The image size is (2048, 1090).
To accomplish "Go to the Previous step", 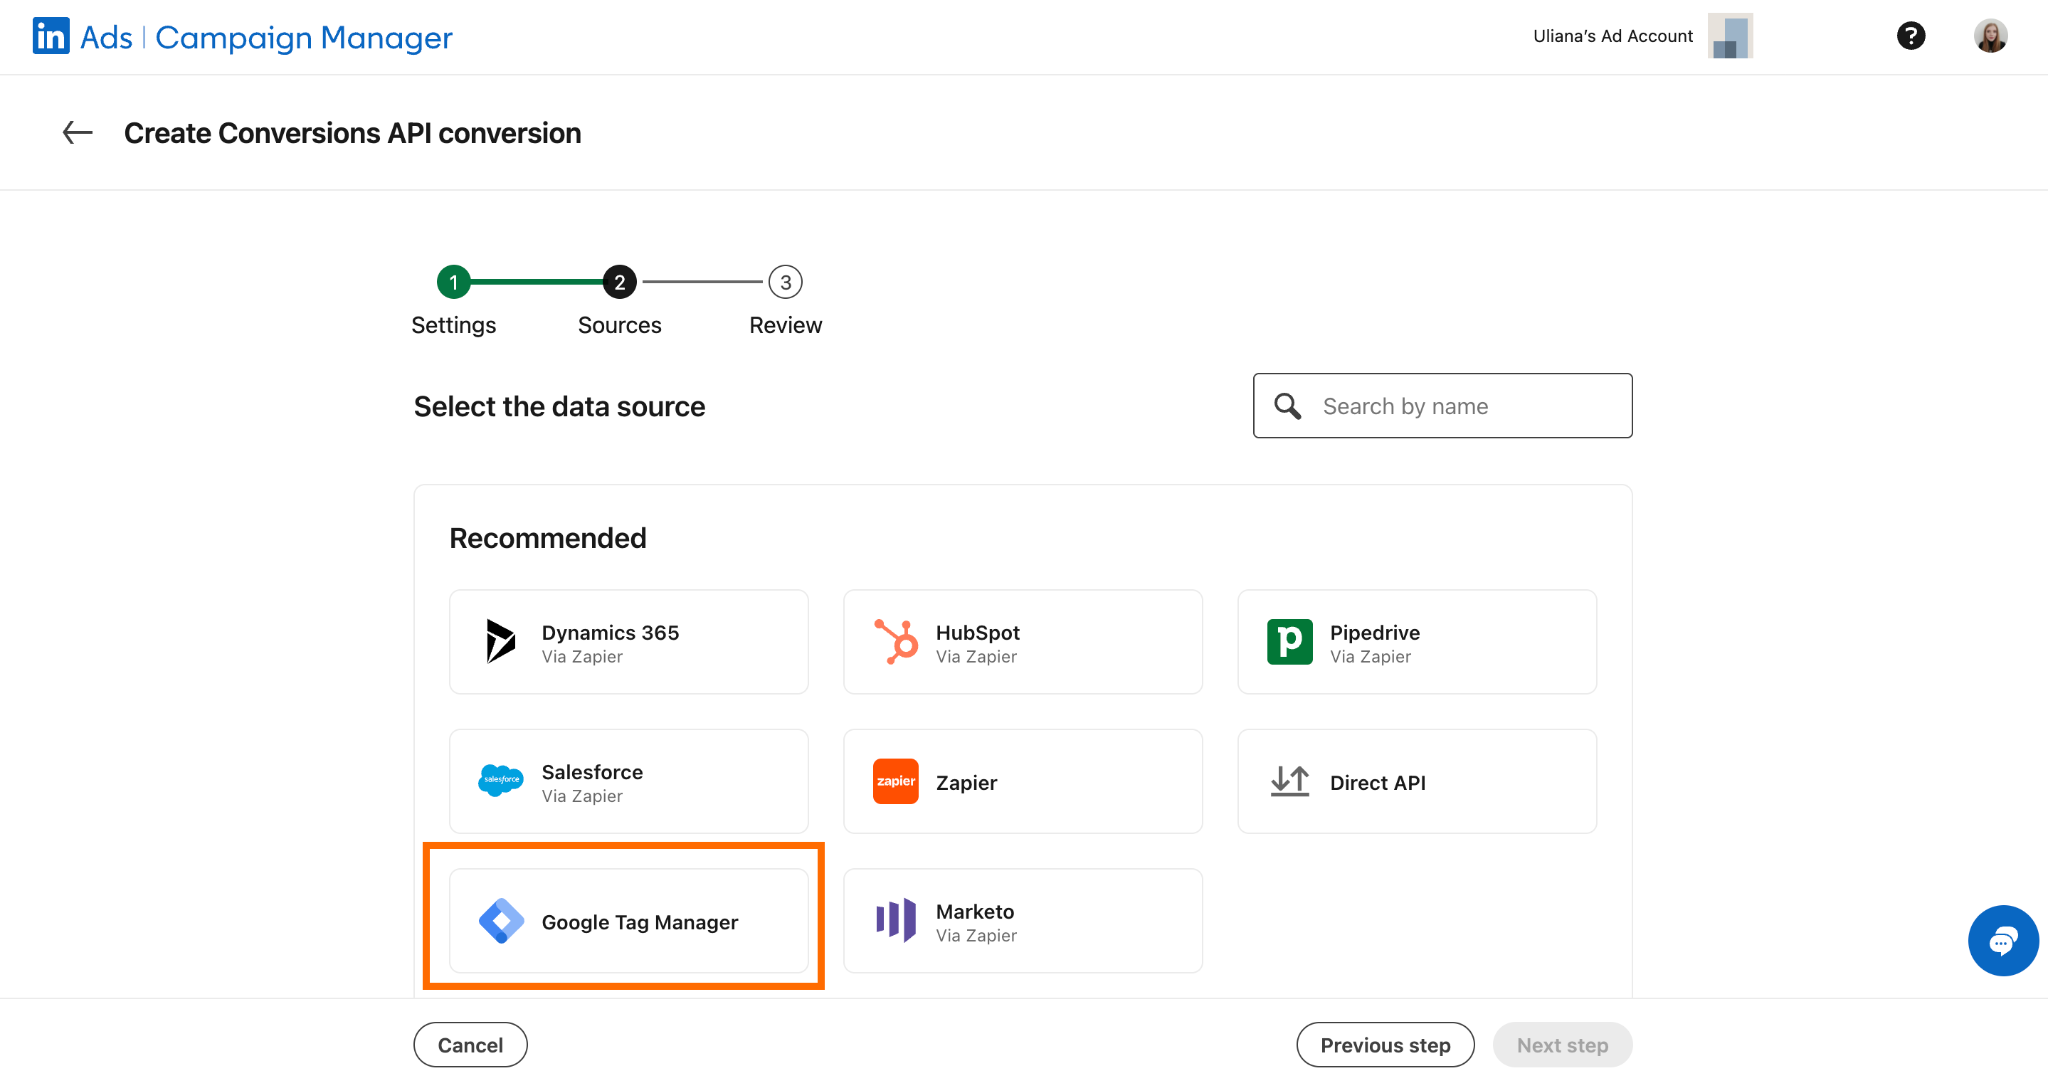I will [x=1386, y=1045].
